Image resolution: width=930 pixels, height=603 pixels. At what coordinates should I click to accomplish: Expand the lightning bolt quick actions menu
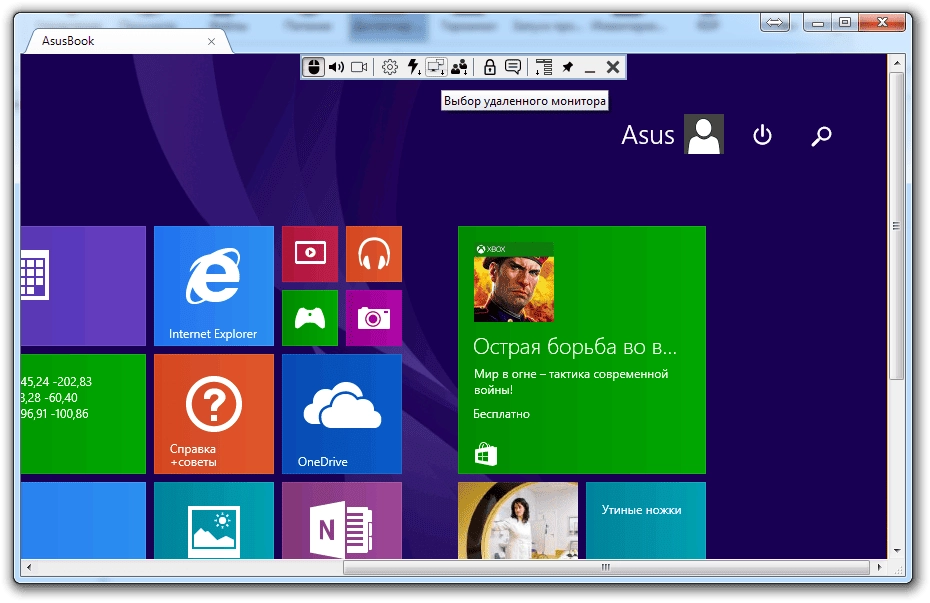click(x=414, y=67)
